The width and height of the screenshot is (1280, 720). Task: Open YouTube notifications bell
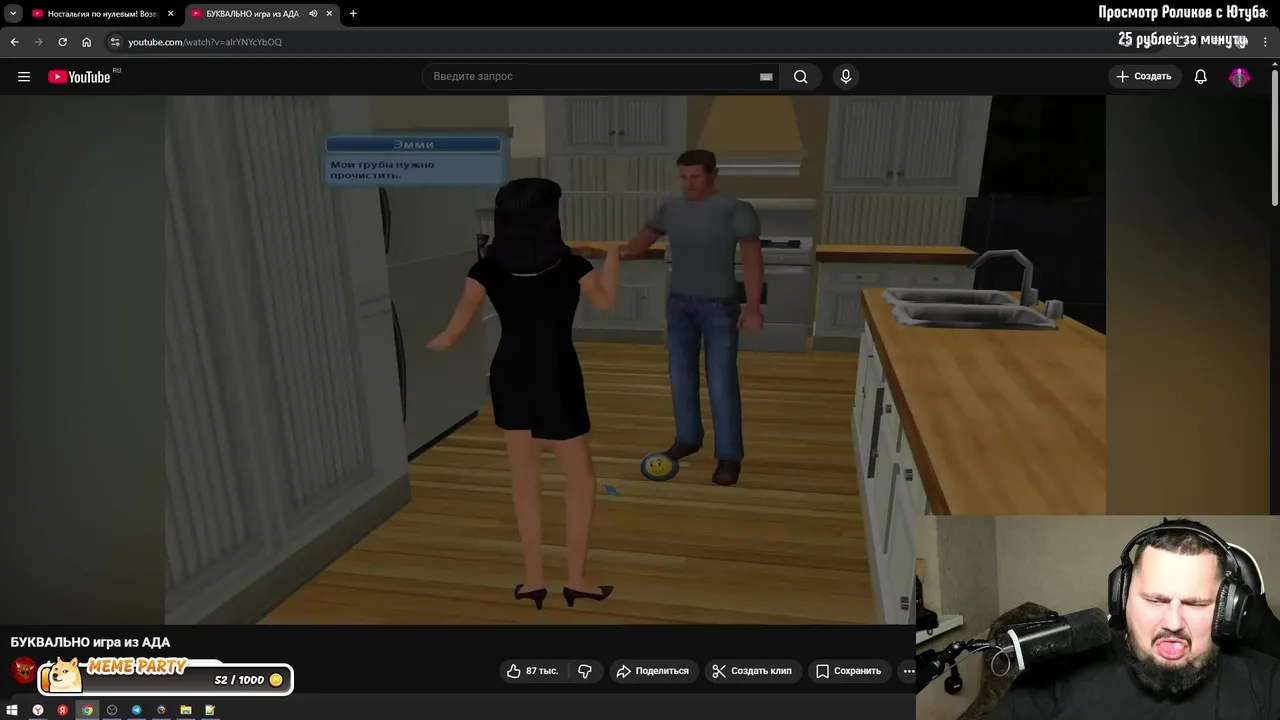1201,77
